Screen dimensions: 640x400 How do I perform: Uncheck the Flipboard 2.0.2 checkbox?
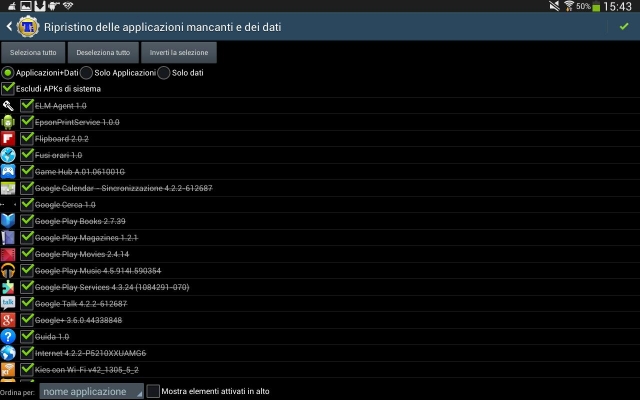pyautogui.click(x=27, y=138)
